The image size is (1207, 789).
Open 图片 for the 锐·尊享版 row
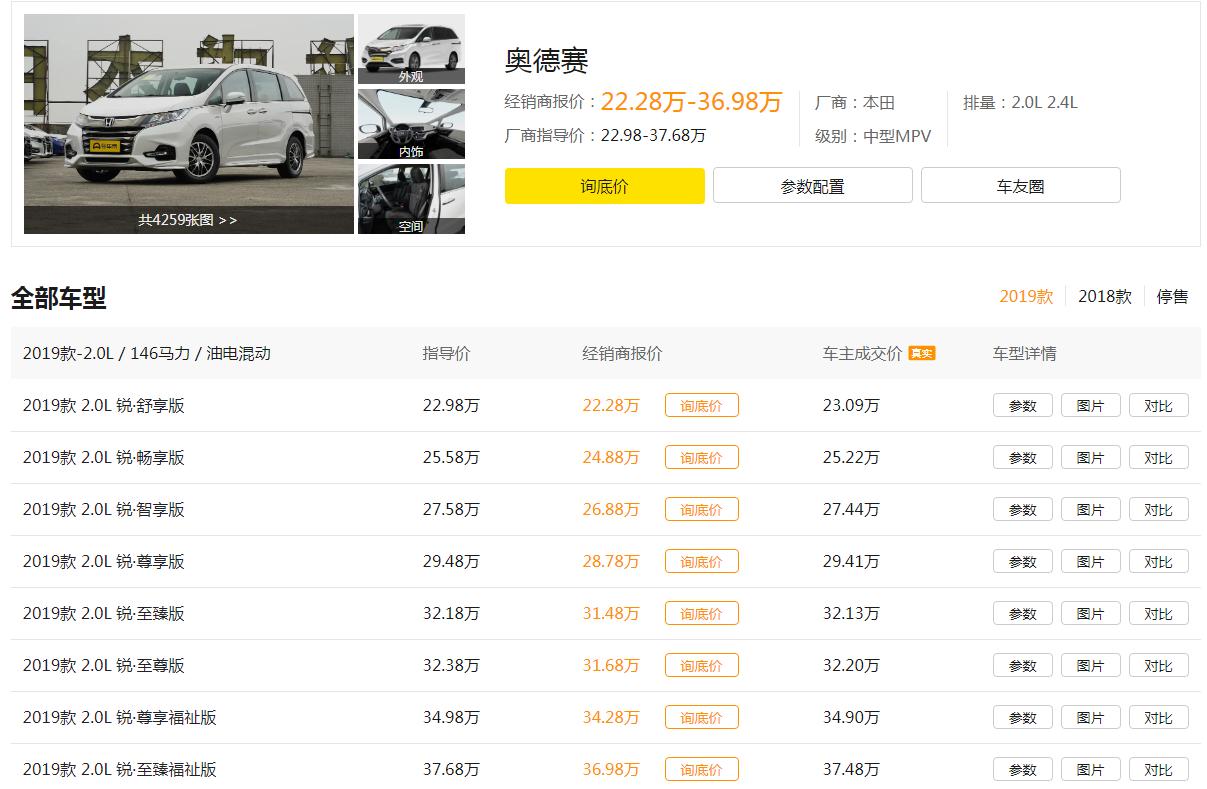coord(1090,561)
